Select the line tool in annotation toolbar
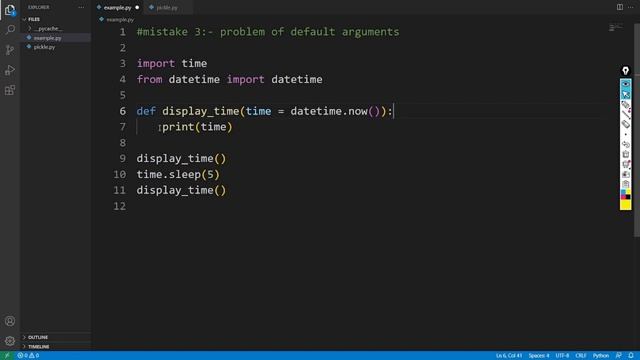 626,114
